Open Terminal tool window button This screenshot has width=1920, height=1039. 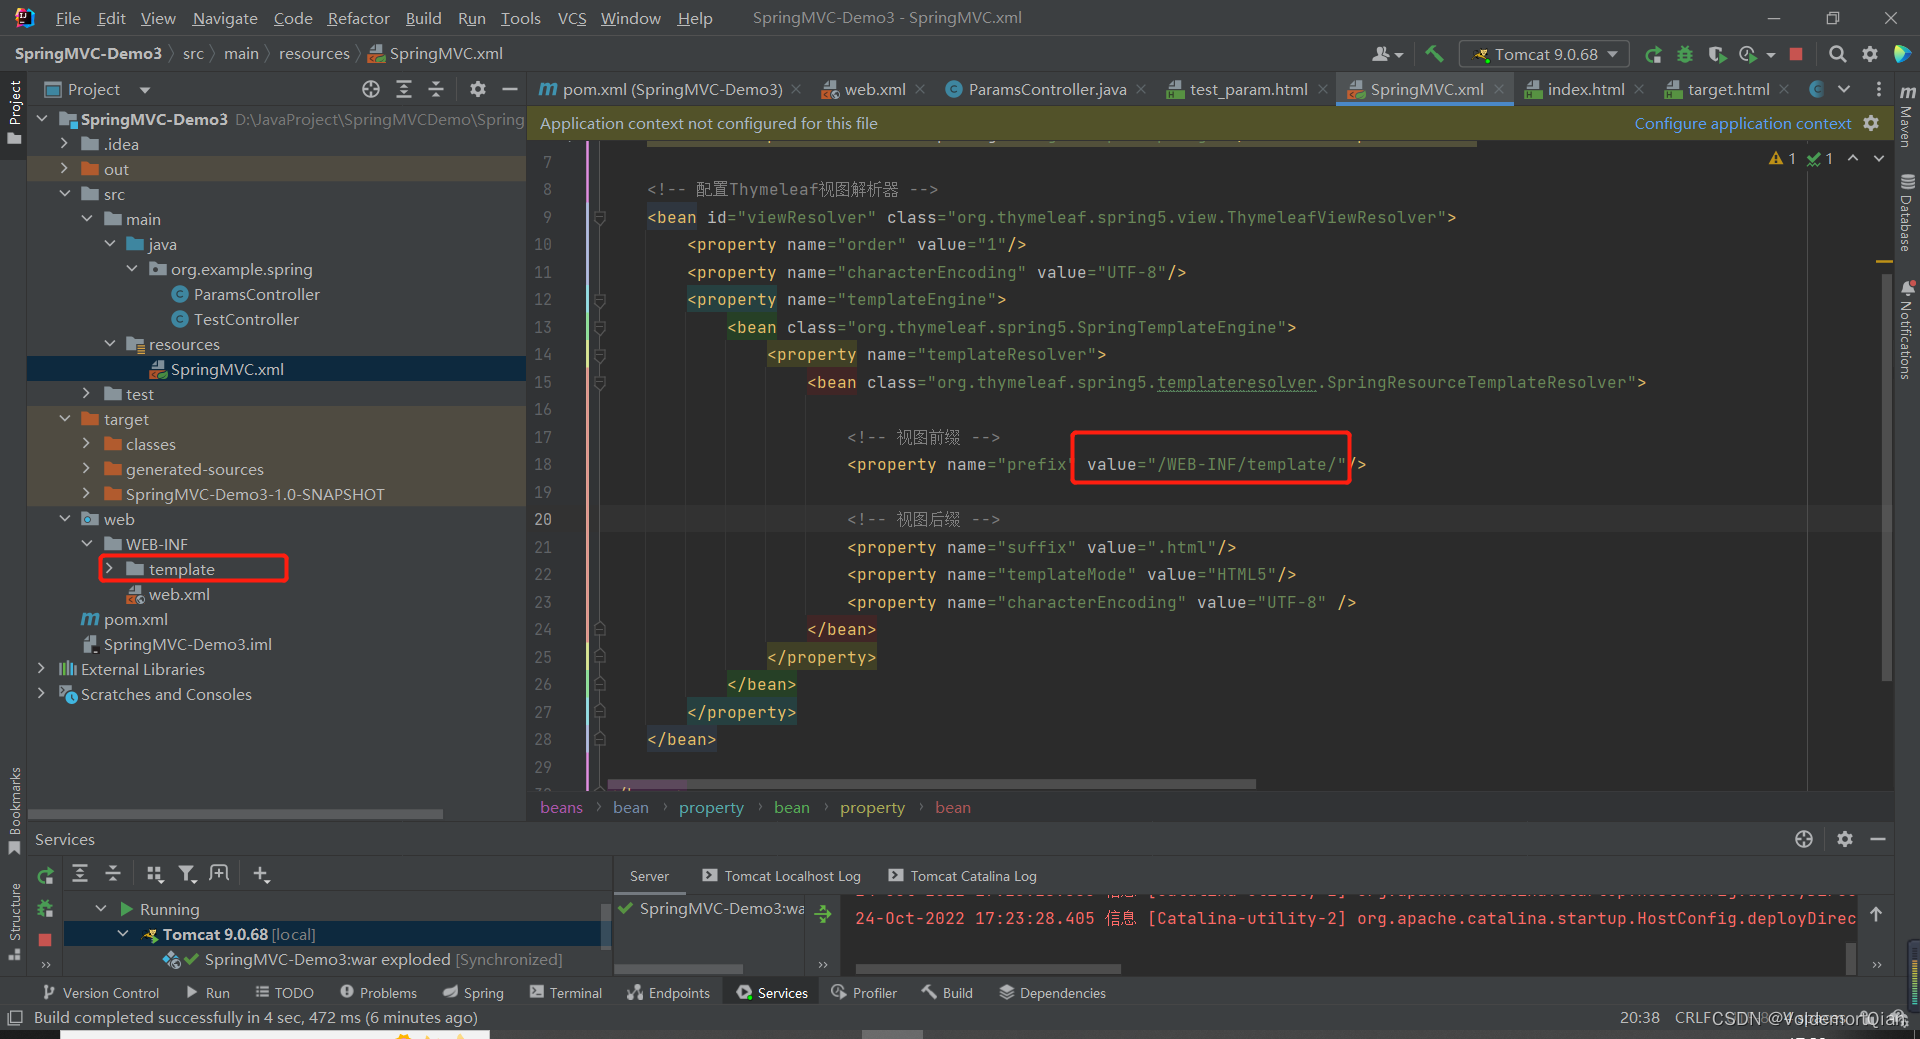point(566,993)
